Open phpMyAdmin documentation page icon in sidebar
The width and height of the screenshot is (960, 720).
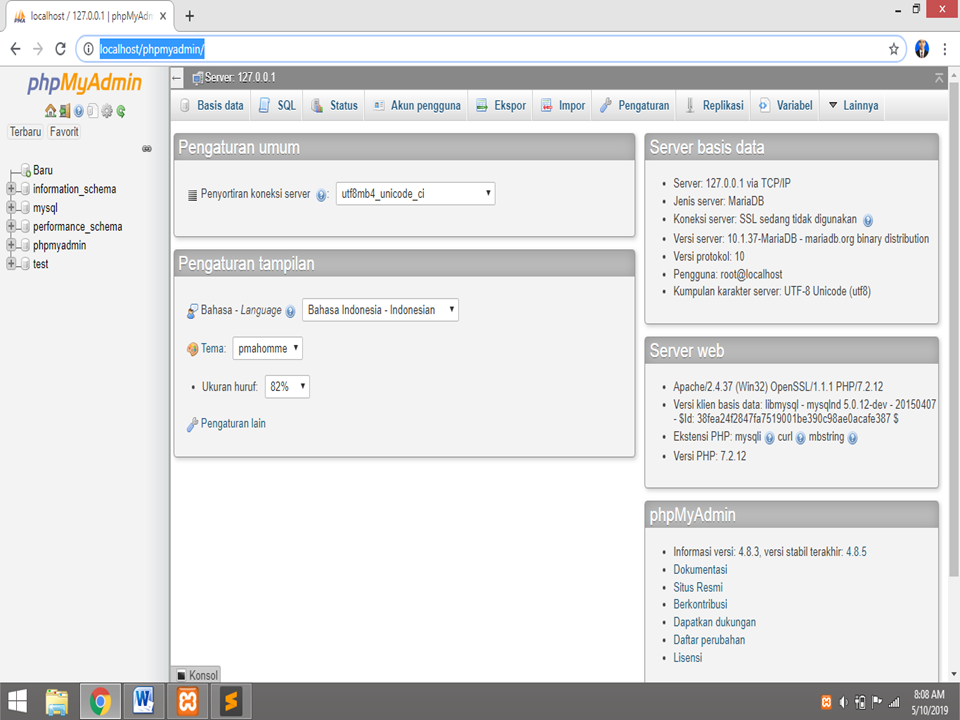click(x=93, y=111)
